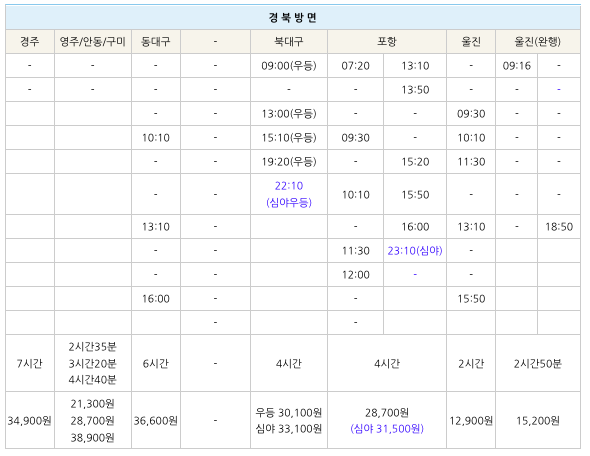Open the blue (심야 31,500원) fare

click(x=387, y=429)
